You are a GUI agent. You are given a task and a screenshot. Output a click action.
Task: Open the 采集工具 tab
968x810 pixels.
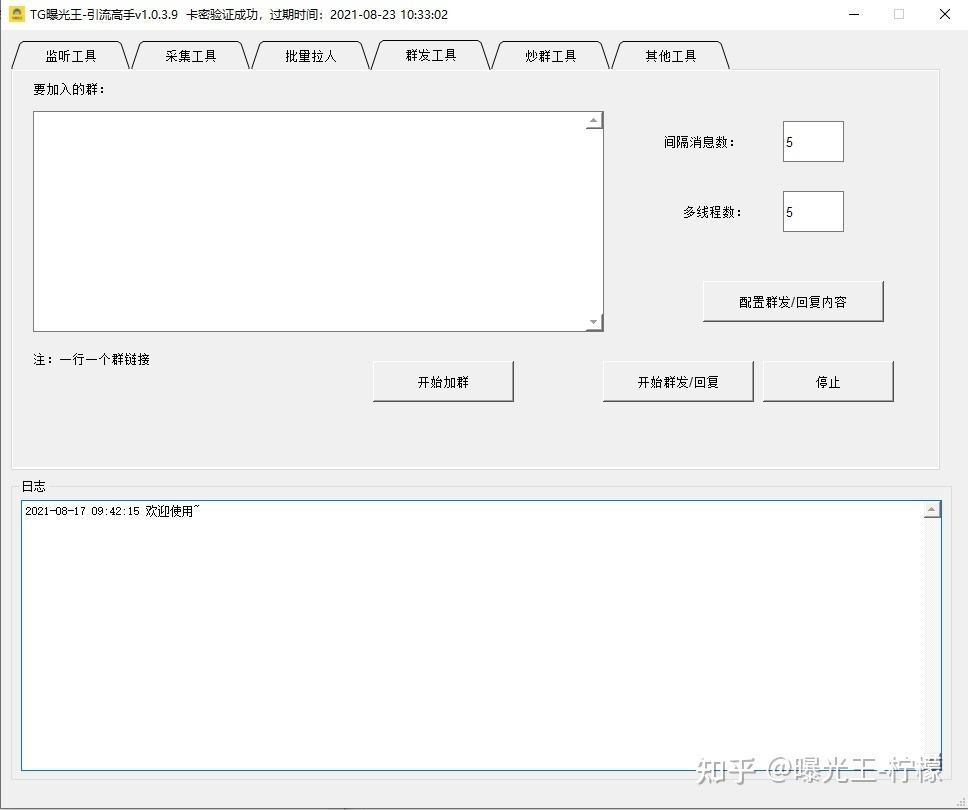point(191,56)
